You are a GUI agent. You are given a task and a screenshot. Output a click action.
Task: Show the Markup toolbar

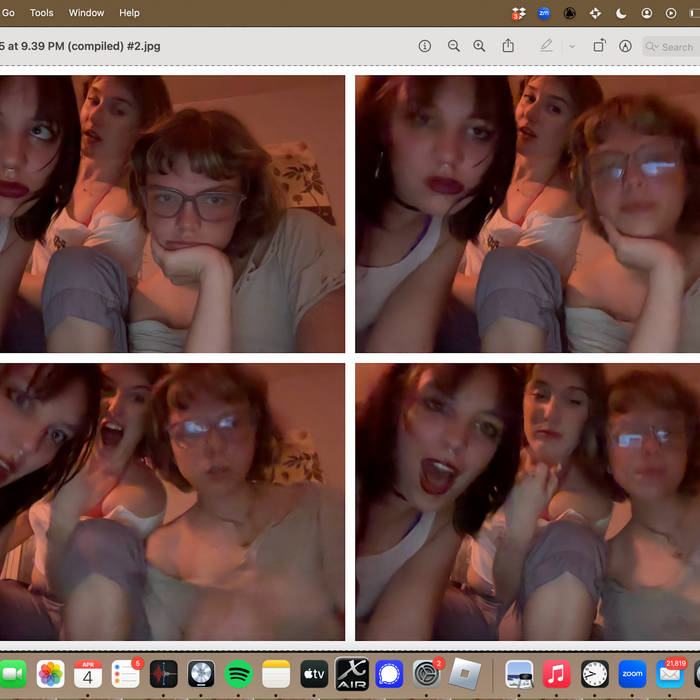[625, 46]
